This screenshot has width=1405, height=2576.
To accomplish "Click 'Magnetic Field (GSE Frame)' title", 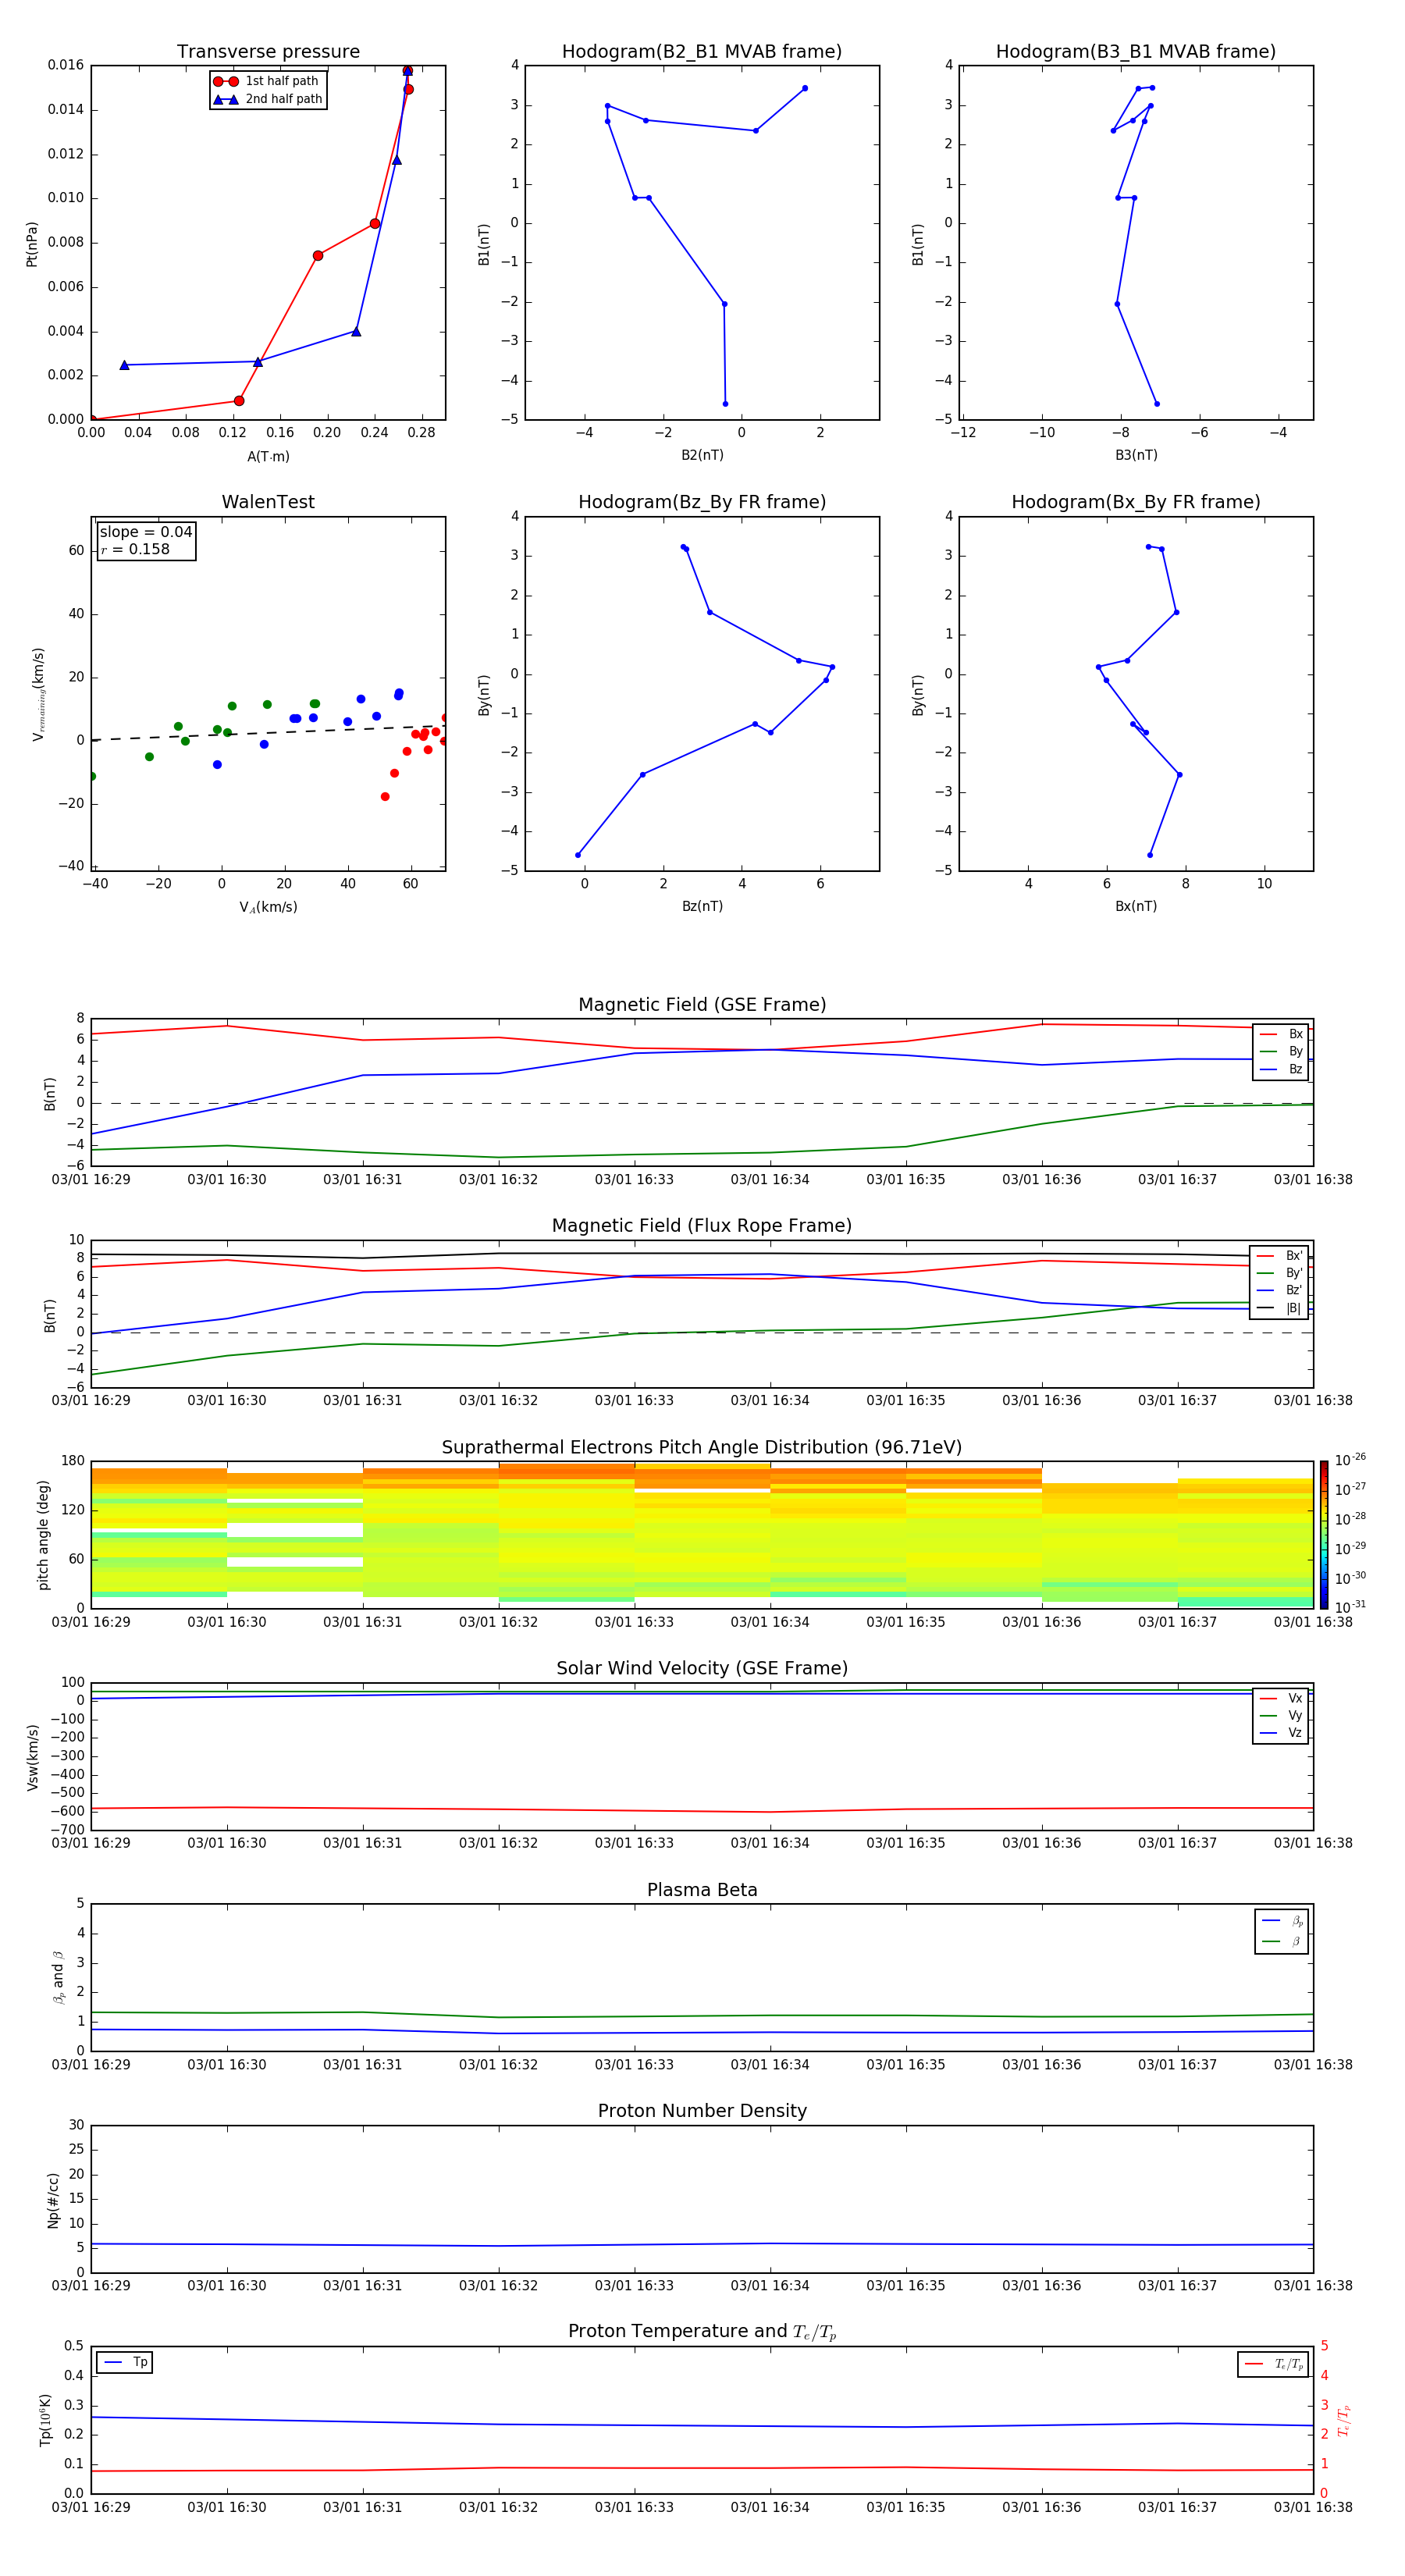I will [x=702, y=1005].
